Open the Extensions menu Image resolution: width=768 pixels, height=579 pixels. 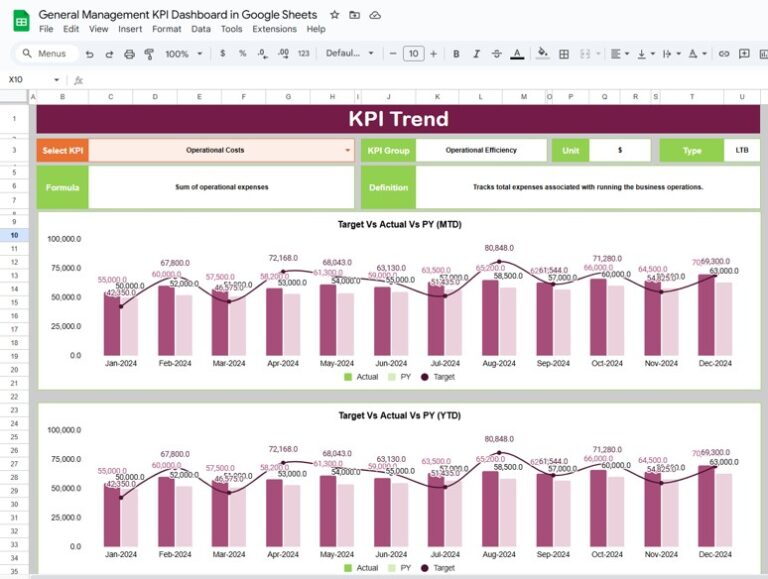click(x=274, y=29)
